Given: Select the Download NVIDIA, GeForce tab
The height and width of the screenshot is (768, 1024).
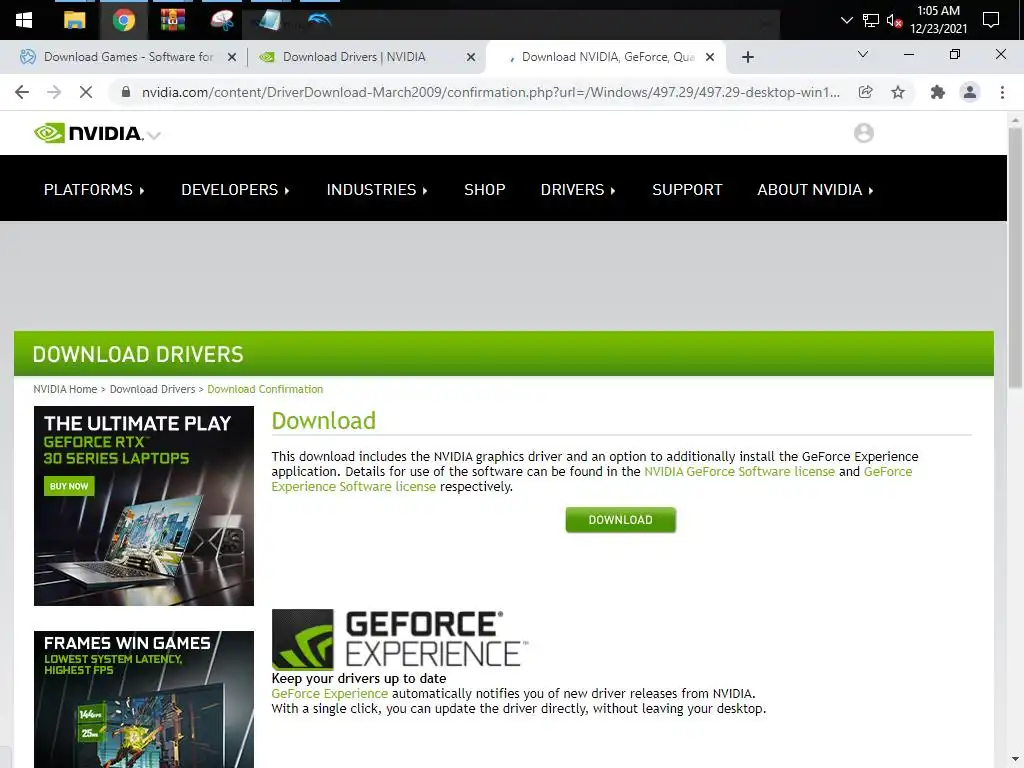Looking at the screenshot, I should coord(607,57).
